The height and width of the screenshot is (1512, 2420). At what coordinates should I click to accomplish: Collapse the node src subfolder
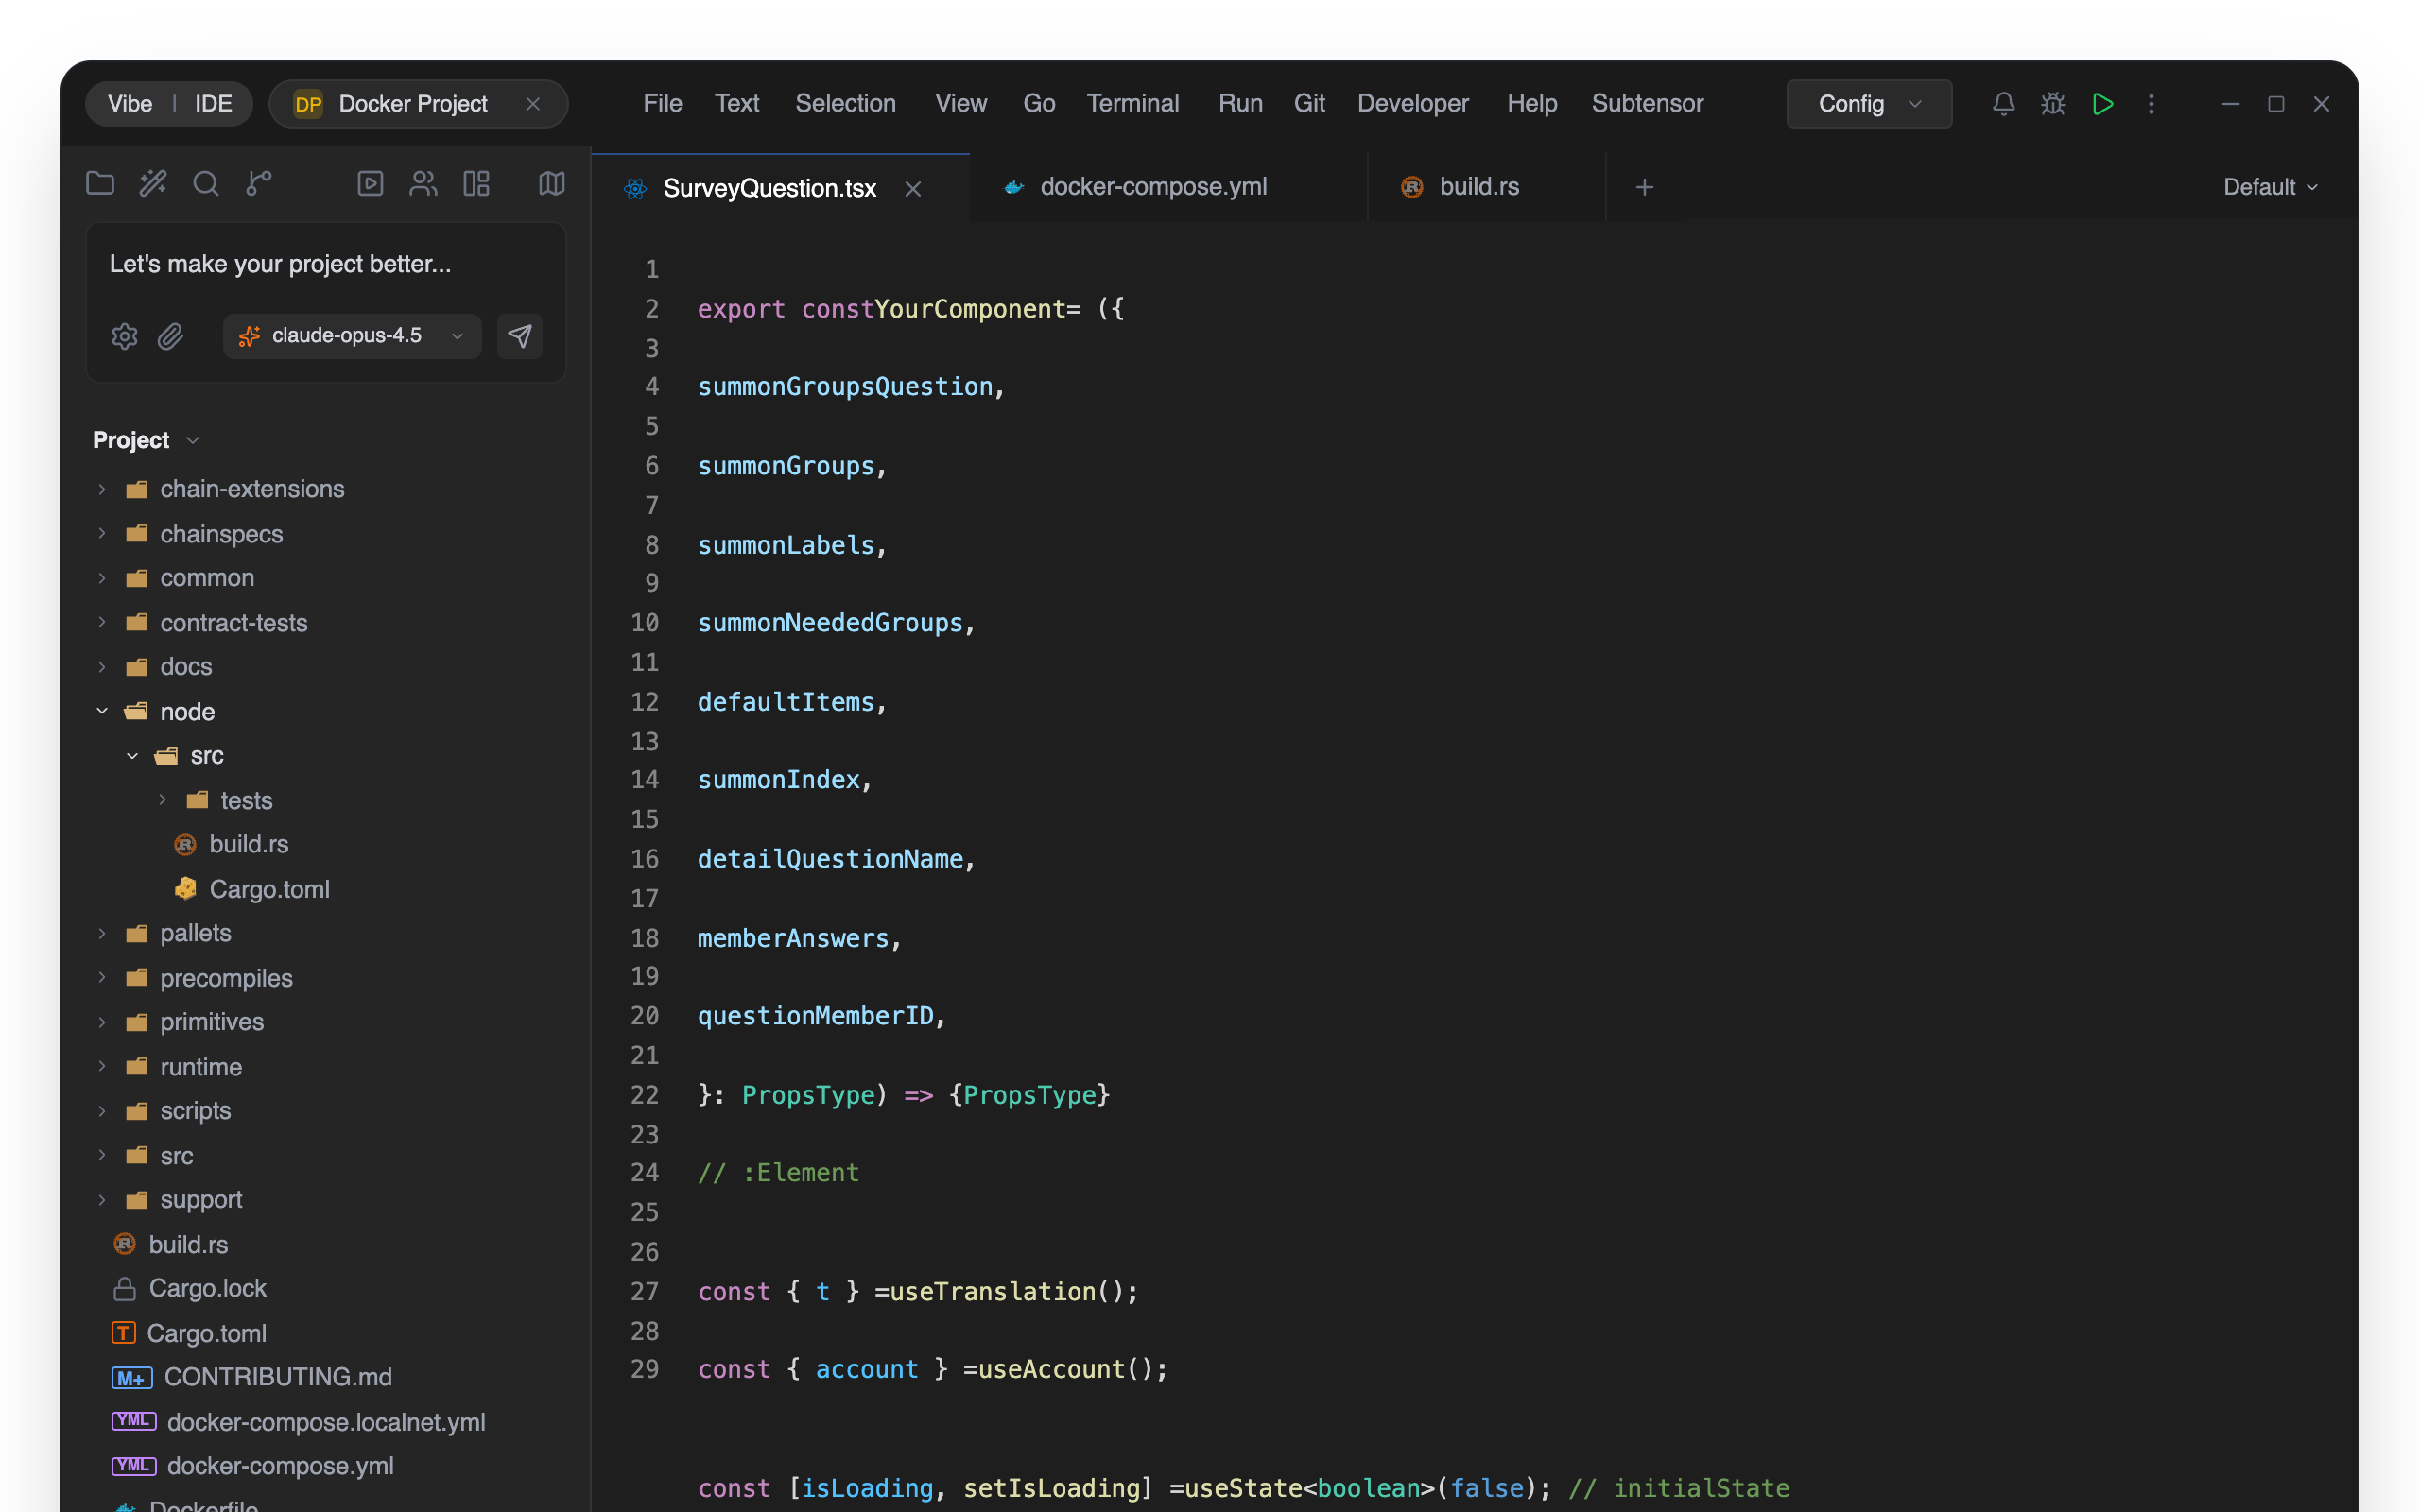[132, 756]
